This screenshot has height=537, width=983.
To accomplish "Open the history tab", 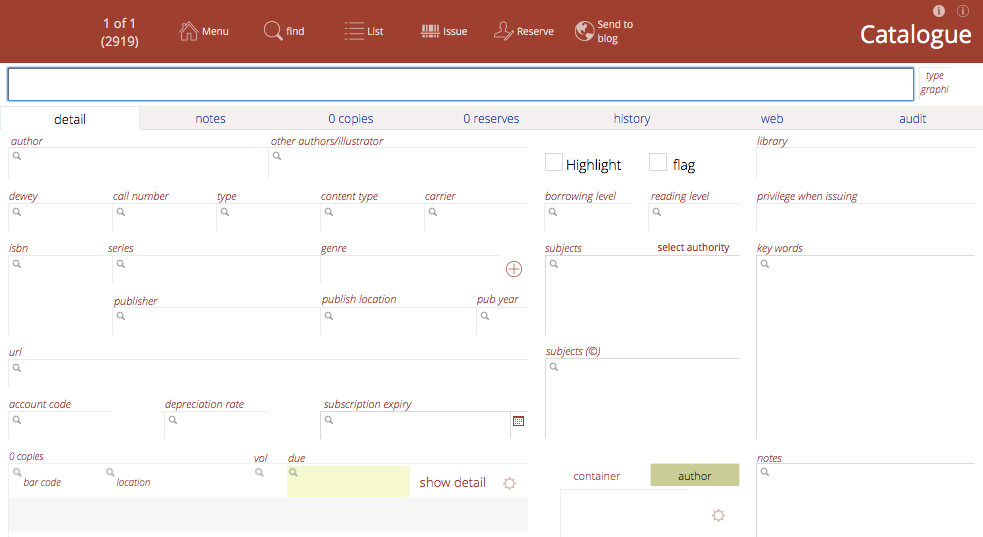I will (x=631, y=119).
